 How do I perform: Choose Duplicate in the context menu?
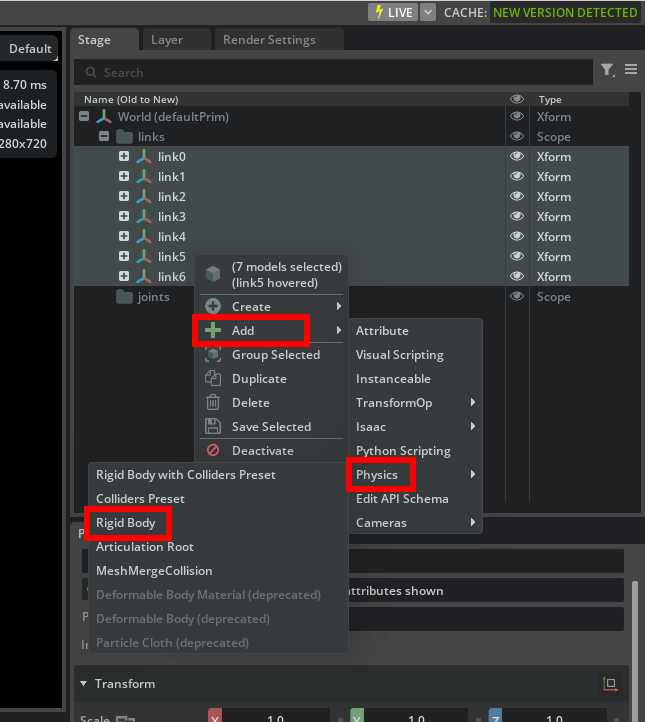(259, 379)
